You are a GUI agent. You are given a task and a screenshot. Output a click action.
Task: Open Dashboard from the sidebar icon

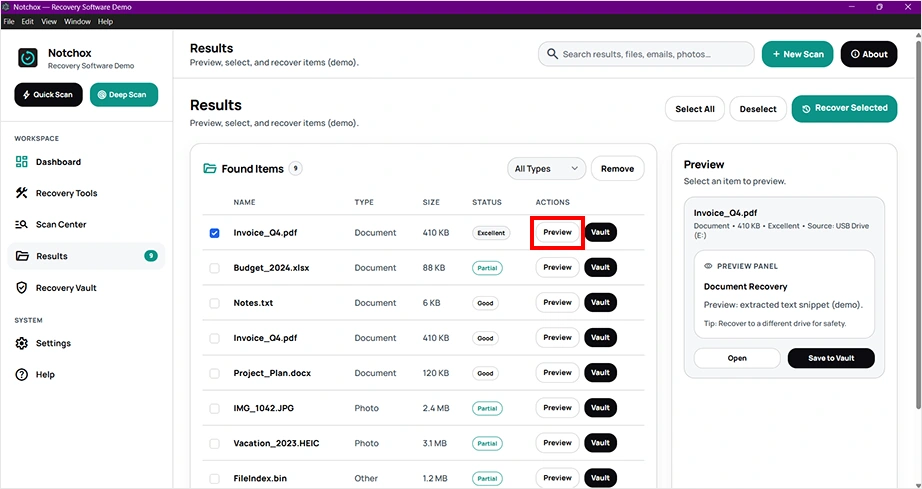pos(22,162)
